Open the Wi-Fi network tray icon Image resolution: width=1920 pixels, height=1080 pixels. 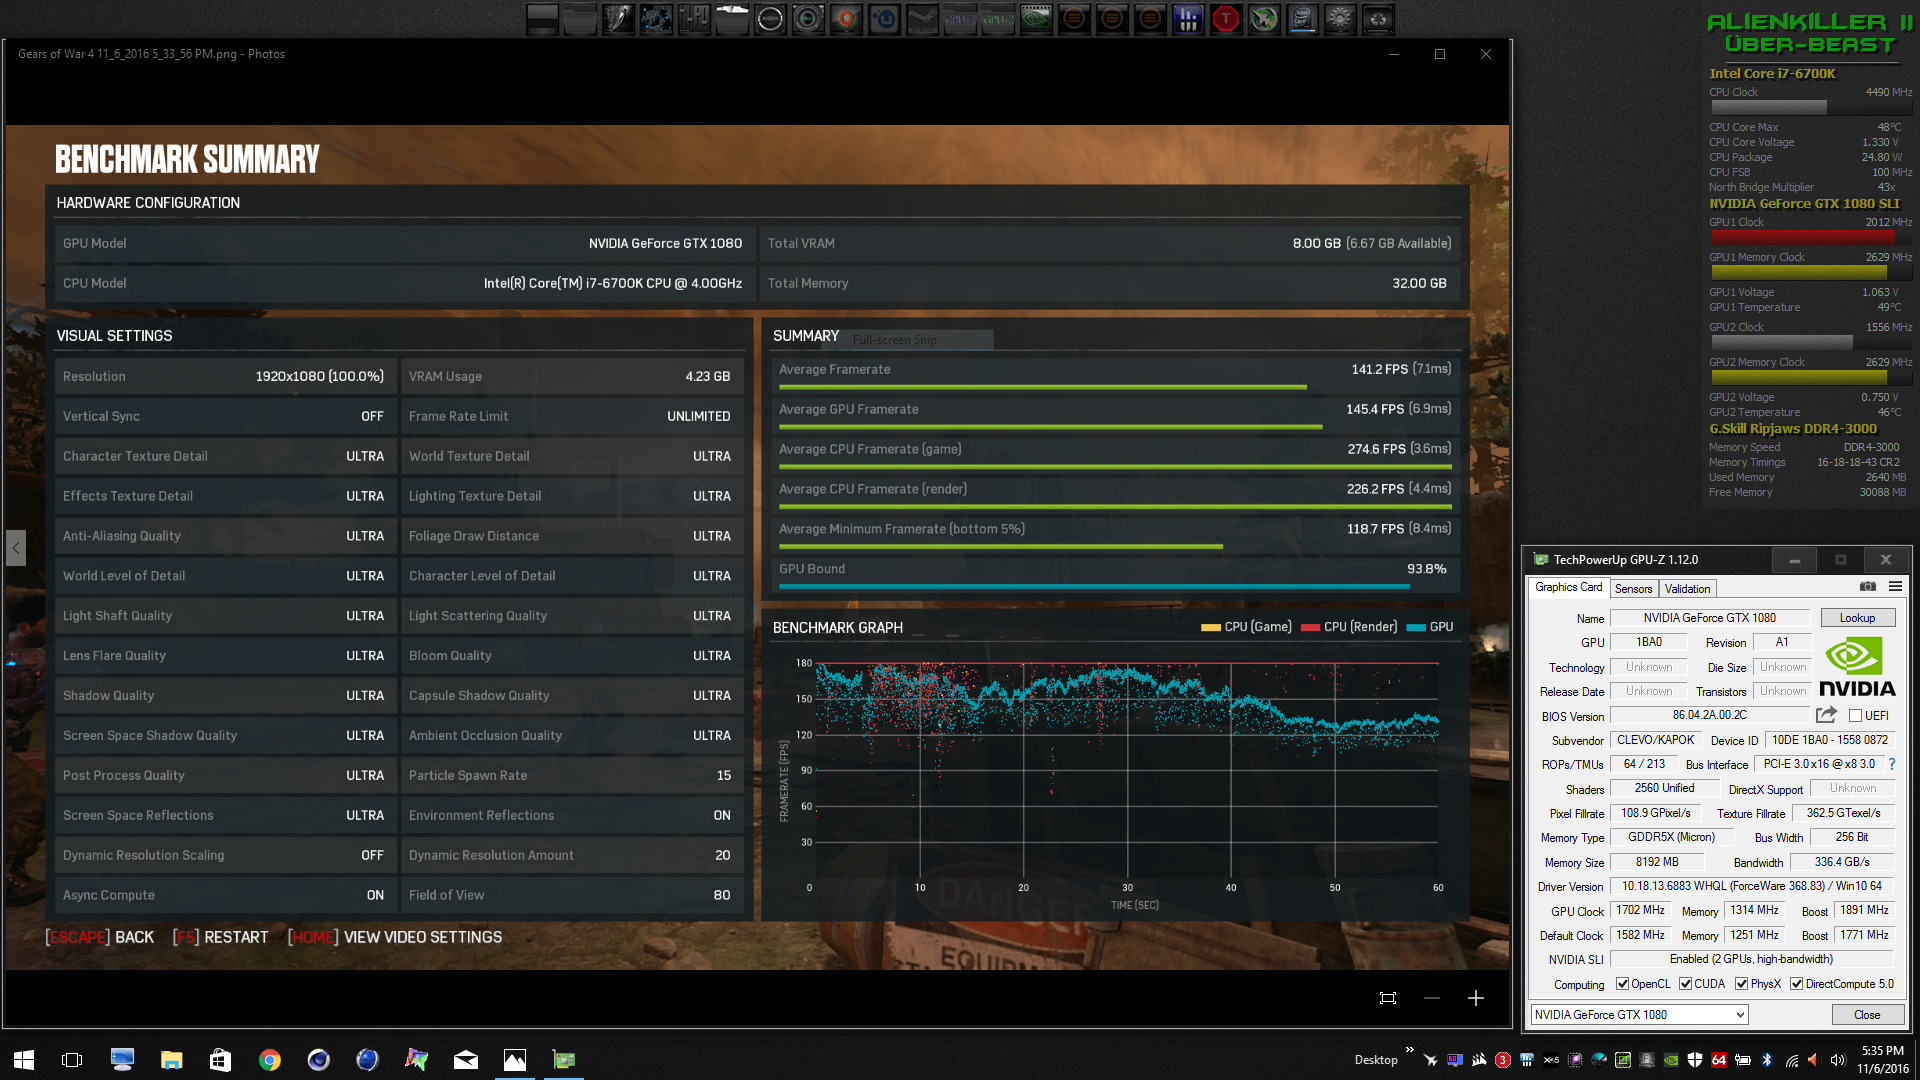[1791, 1060]
